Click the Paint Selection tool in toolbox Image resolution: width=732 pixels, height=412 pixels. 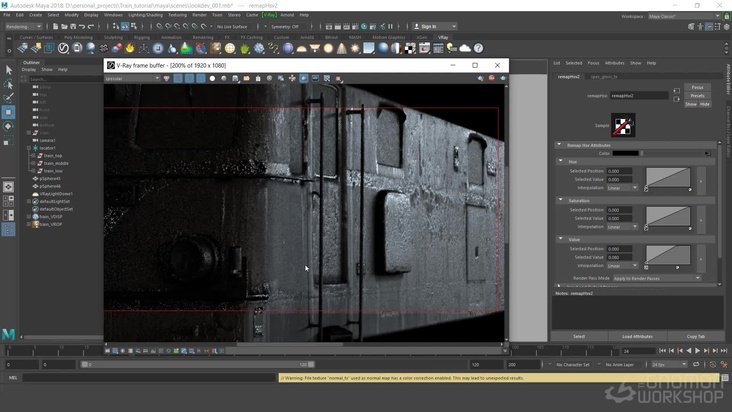pos(9,98)
